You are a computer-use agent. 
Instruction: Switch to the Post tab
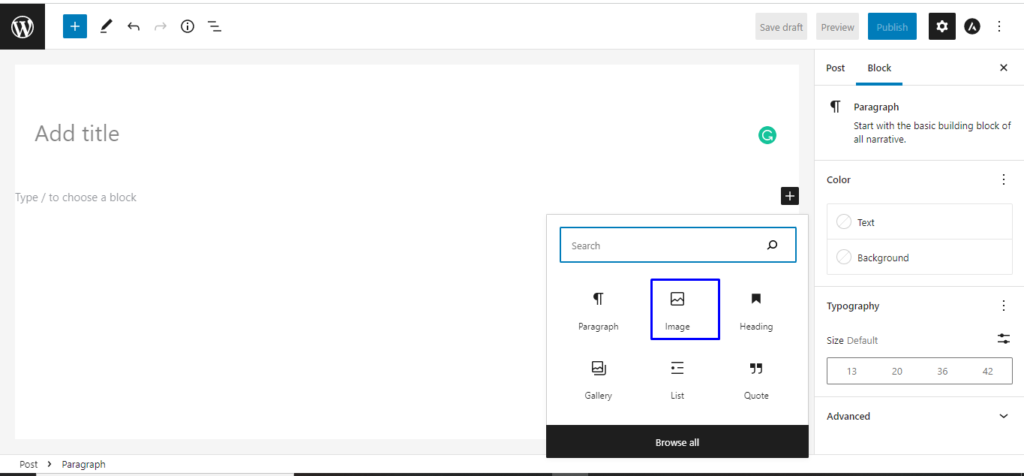(835, 68)
